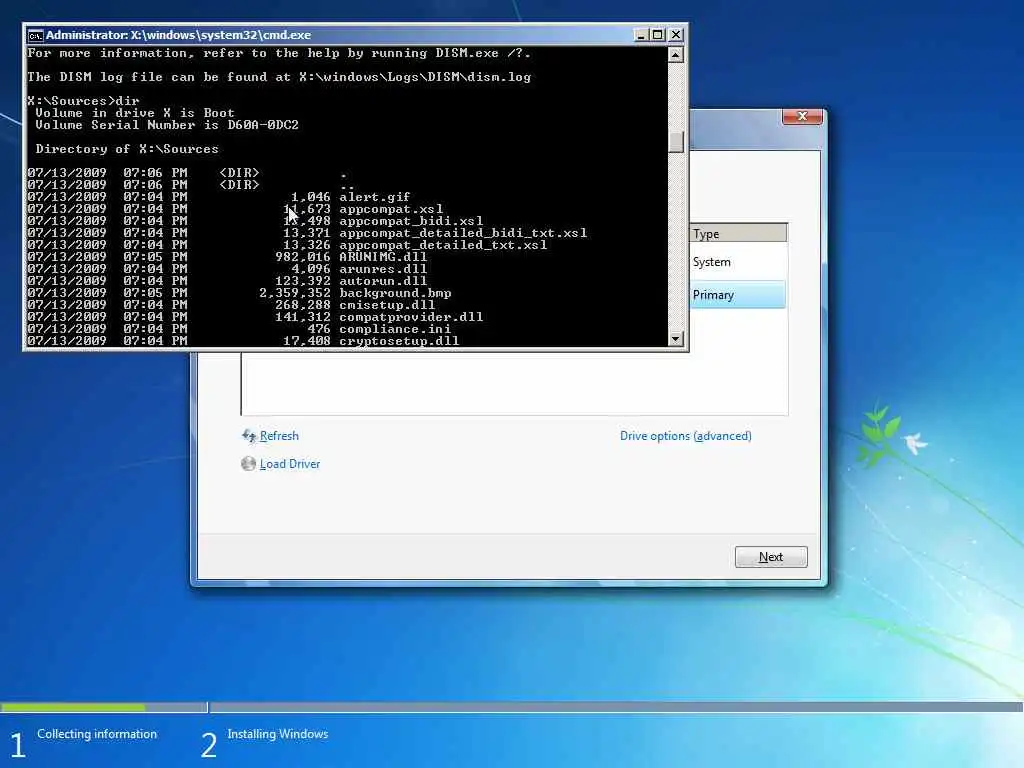This screenshot has width=1024, height=768.
Task: Click the alert.gif file entry
Action: pos(375,197)
